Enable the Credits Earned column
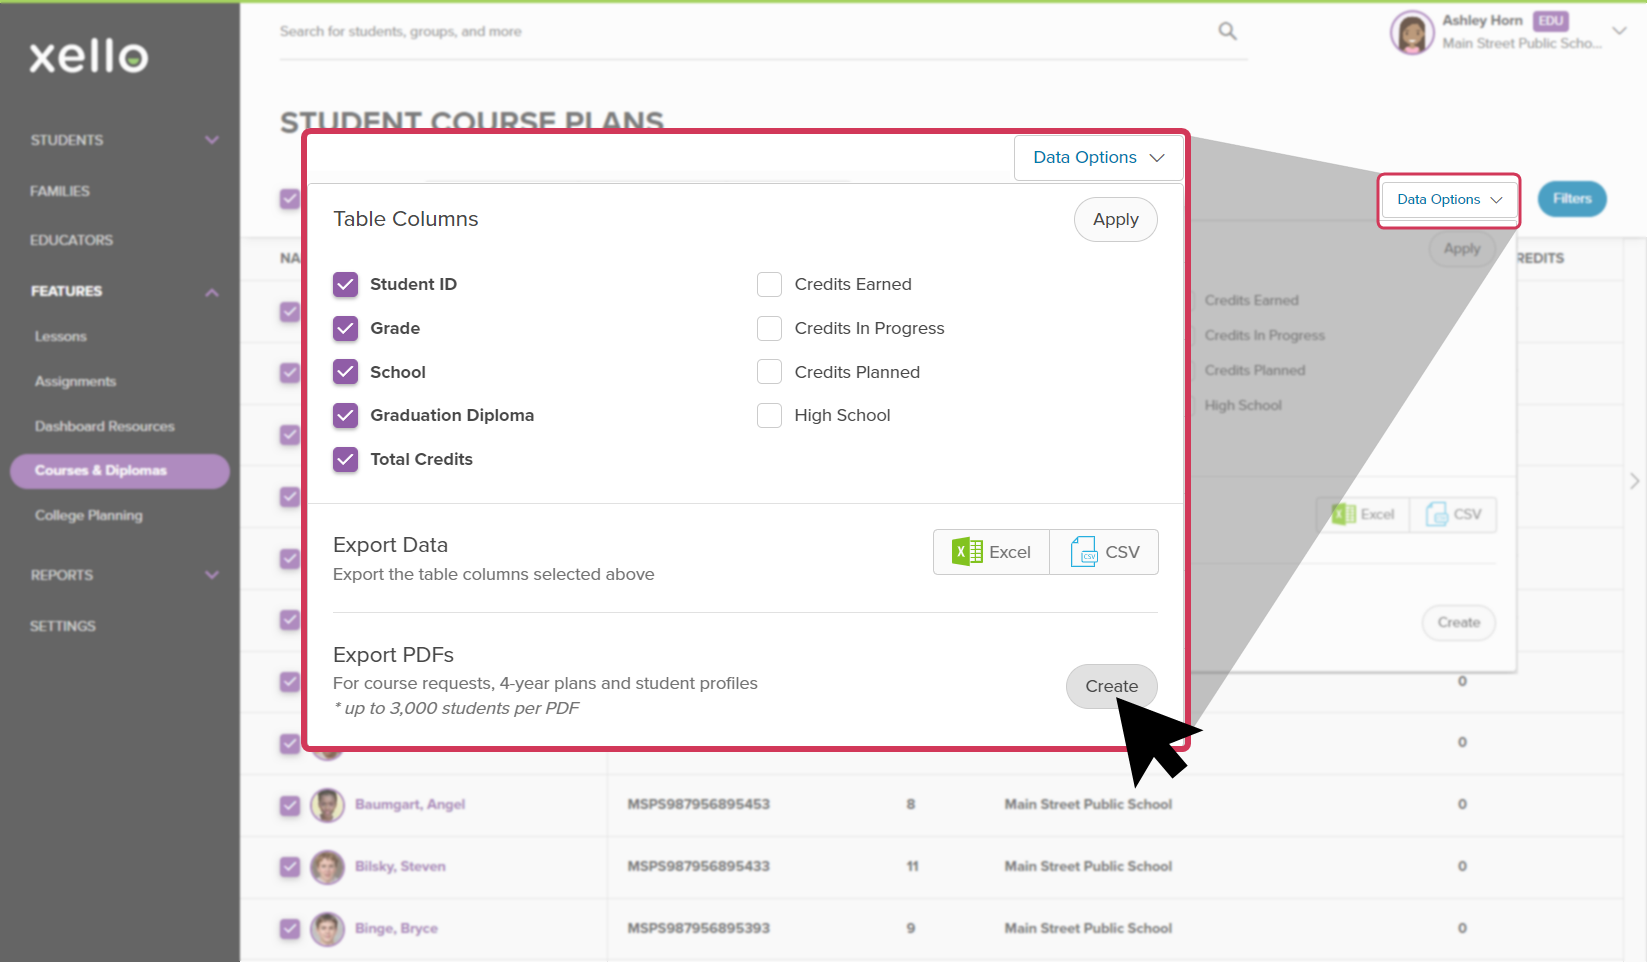1647x962 pixels. 769,284
